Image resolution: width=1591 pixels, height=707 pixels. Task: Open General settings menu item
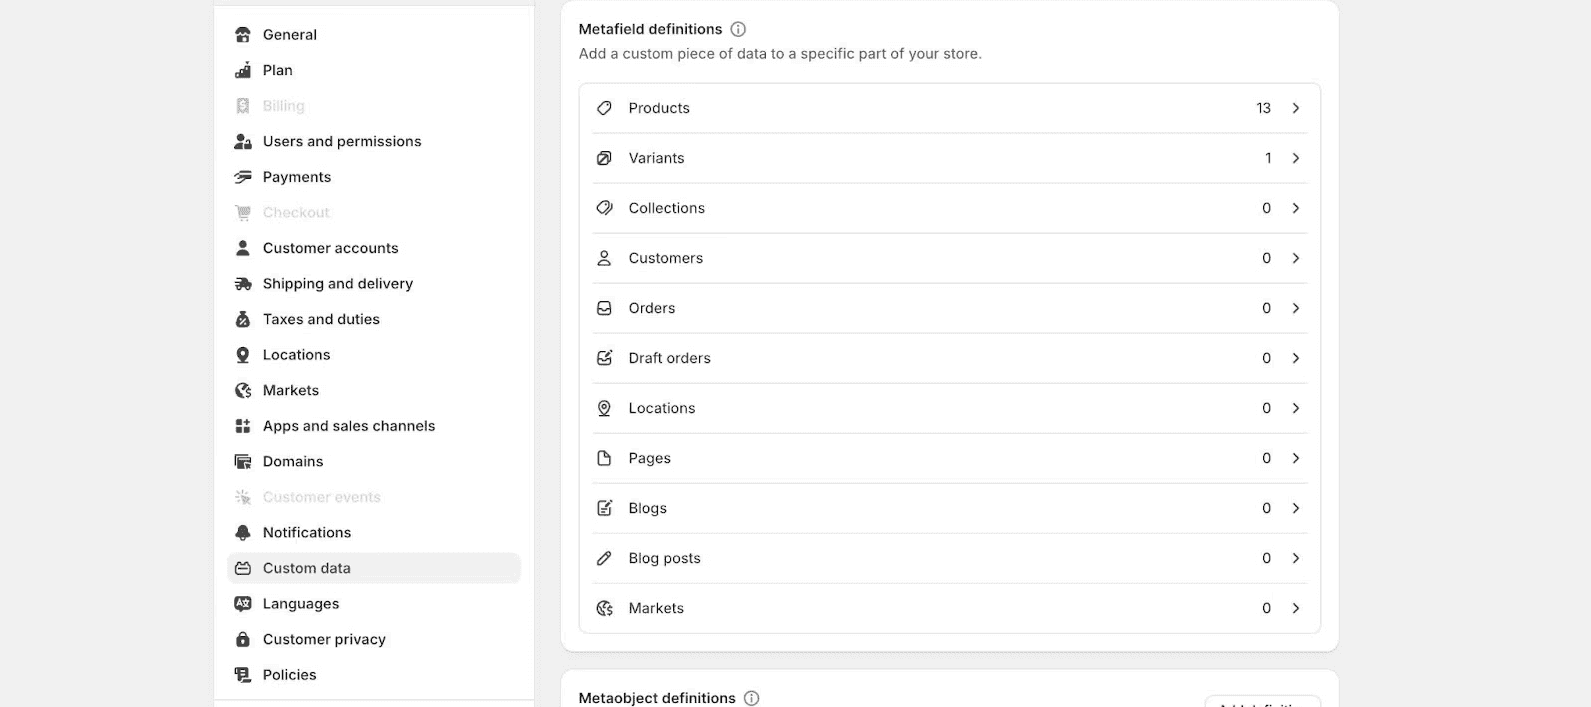(374, 35)
